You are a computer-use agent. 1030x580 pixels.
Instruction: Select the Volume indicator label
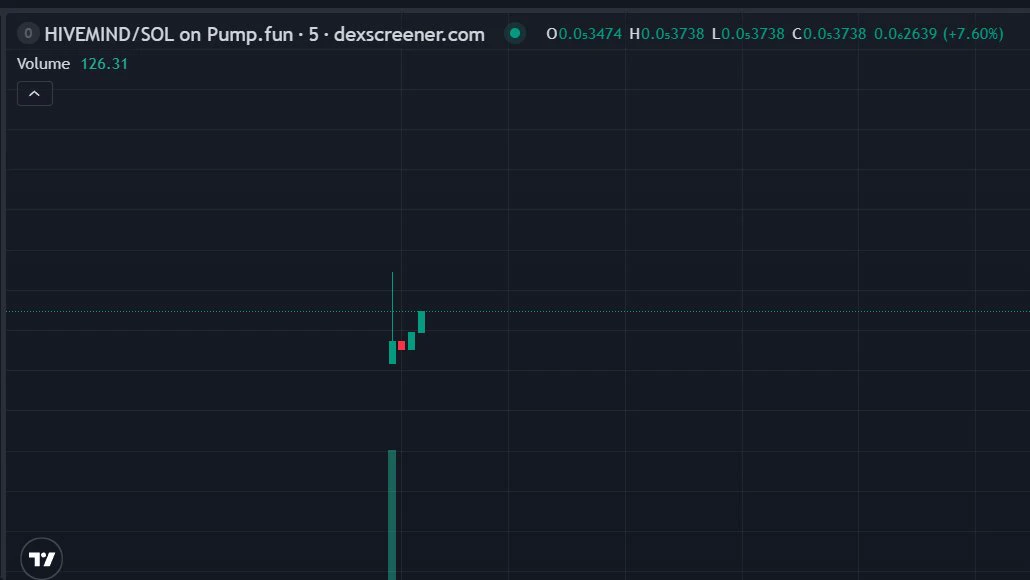pyautogui.click(x=43, y=64)
